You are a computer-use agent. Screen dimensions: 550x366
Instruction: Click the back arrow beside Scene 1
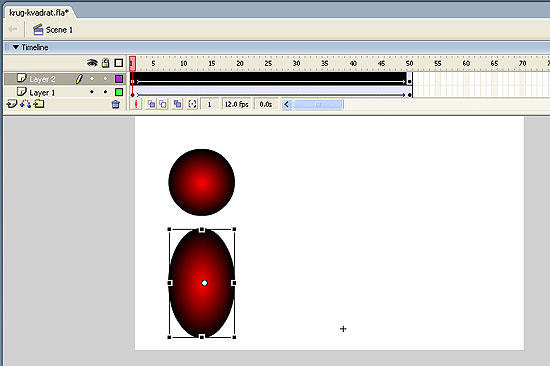click(12, 29)
